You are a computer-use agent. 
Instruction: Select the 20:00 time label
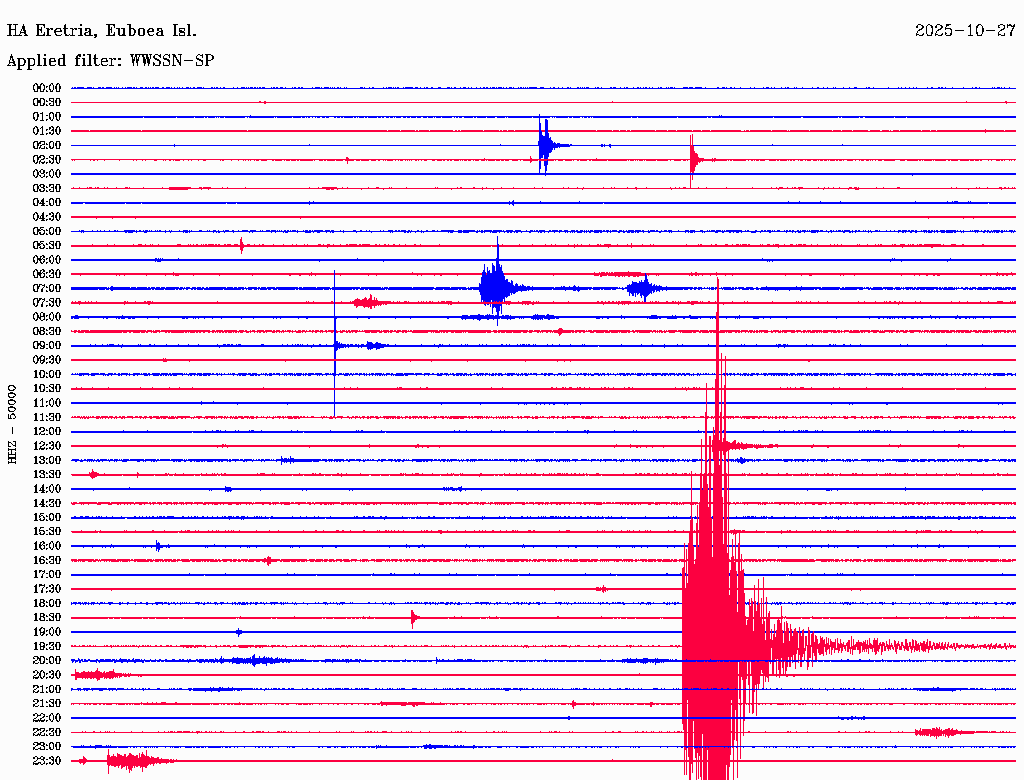tap(47, 660)
